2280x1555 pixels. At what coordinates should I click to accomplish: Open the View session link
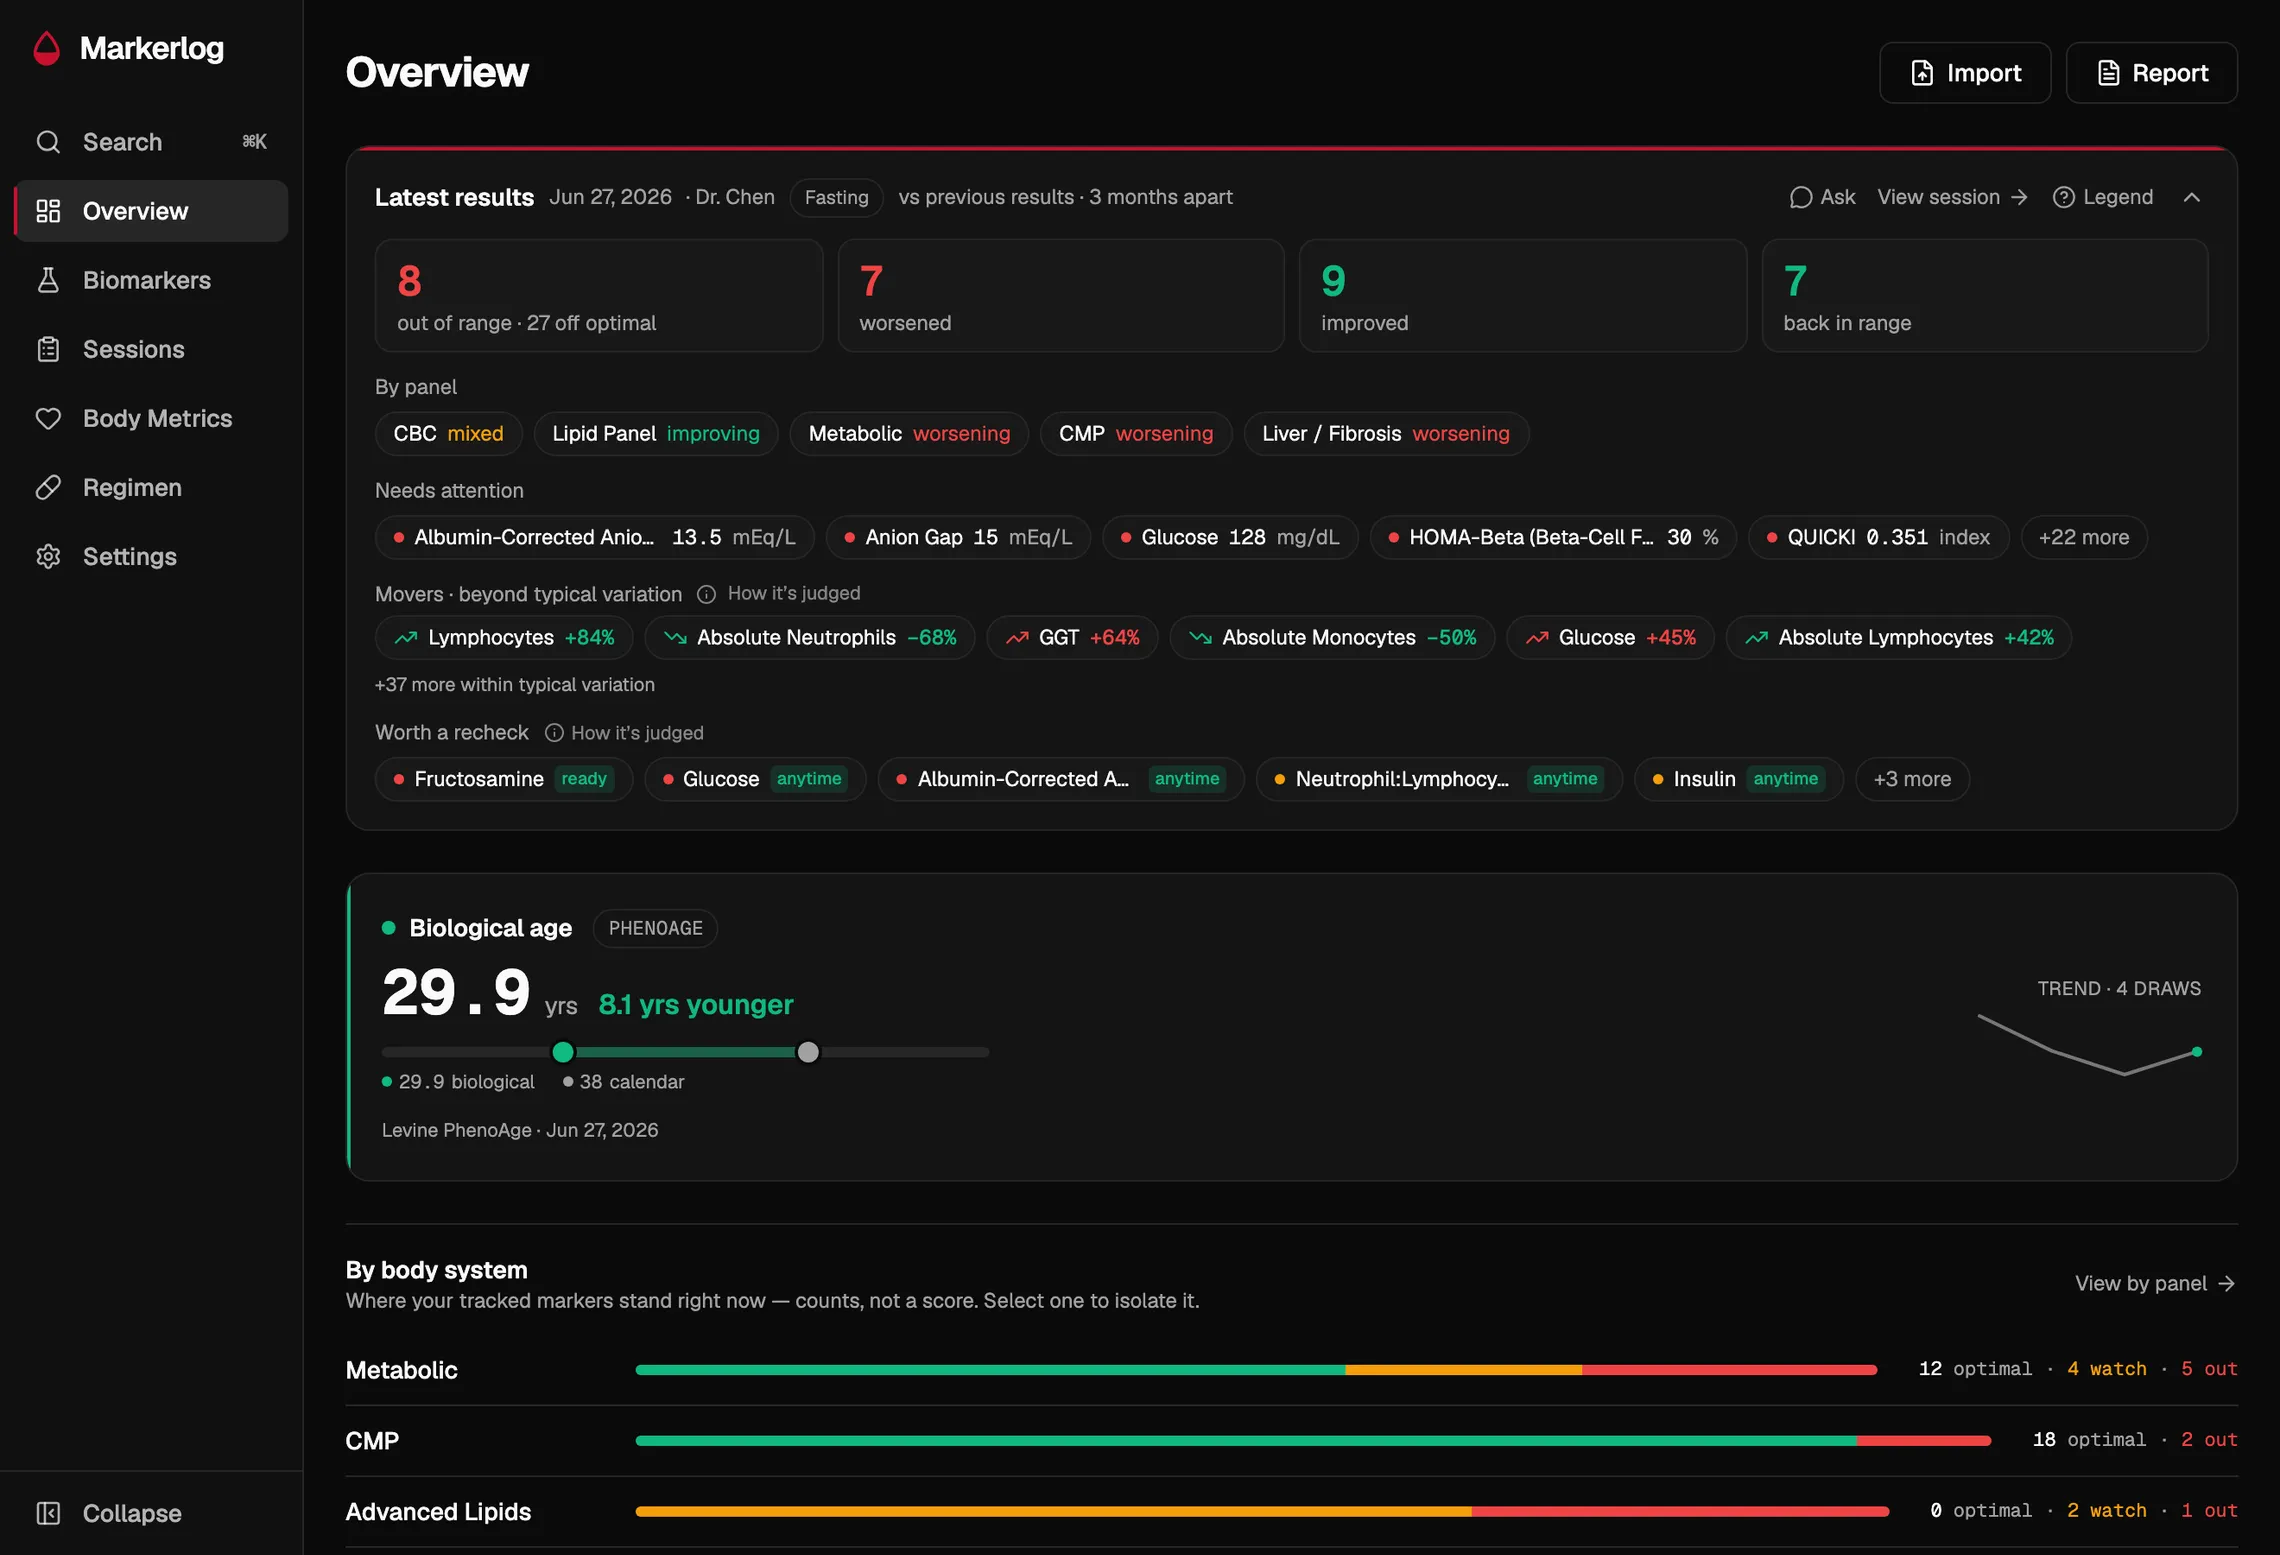(1952, 197)
